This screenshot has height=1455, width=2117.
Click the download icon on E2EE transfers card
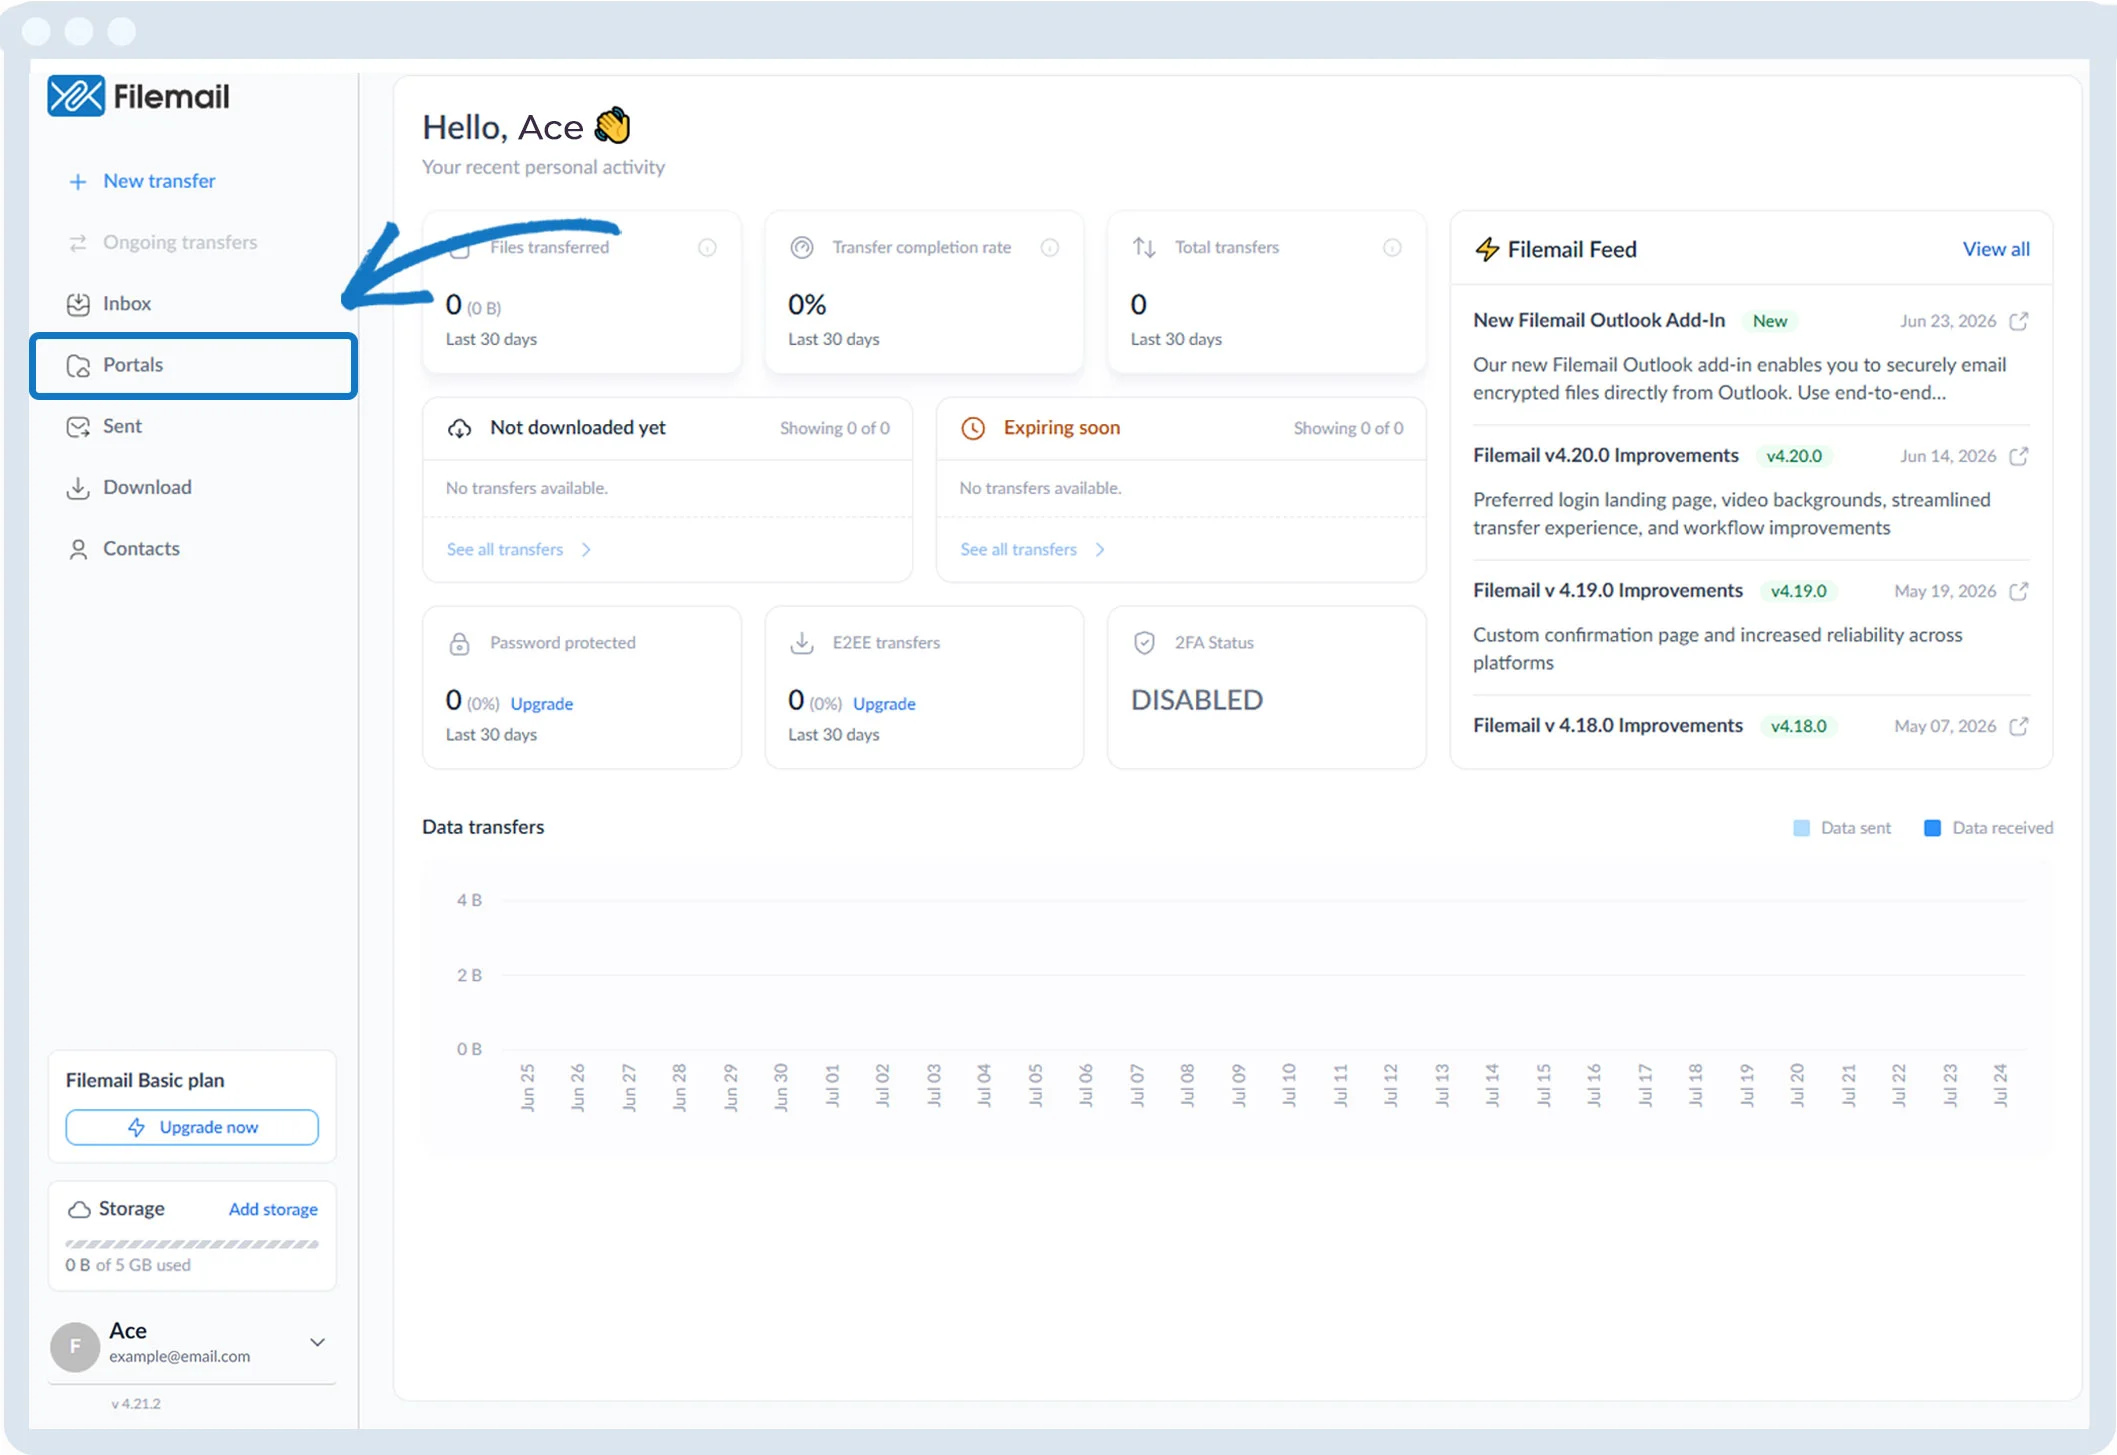802,643
